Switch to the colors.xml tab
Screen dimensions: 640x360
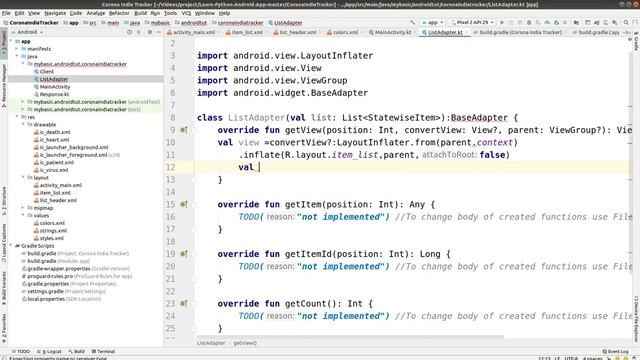click(x=345, y=32)
